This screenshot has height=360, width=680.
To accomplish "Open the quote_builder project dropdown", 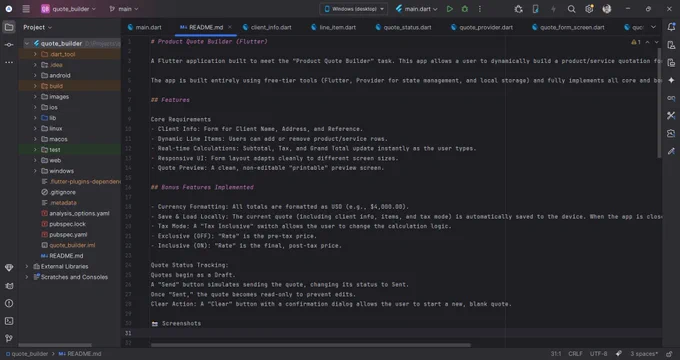I will tap(68, 9).
